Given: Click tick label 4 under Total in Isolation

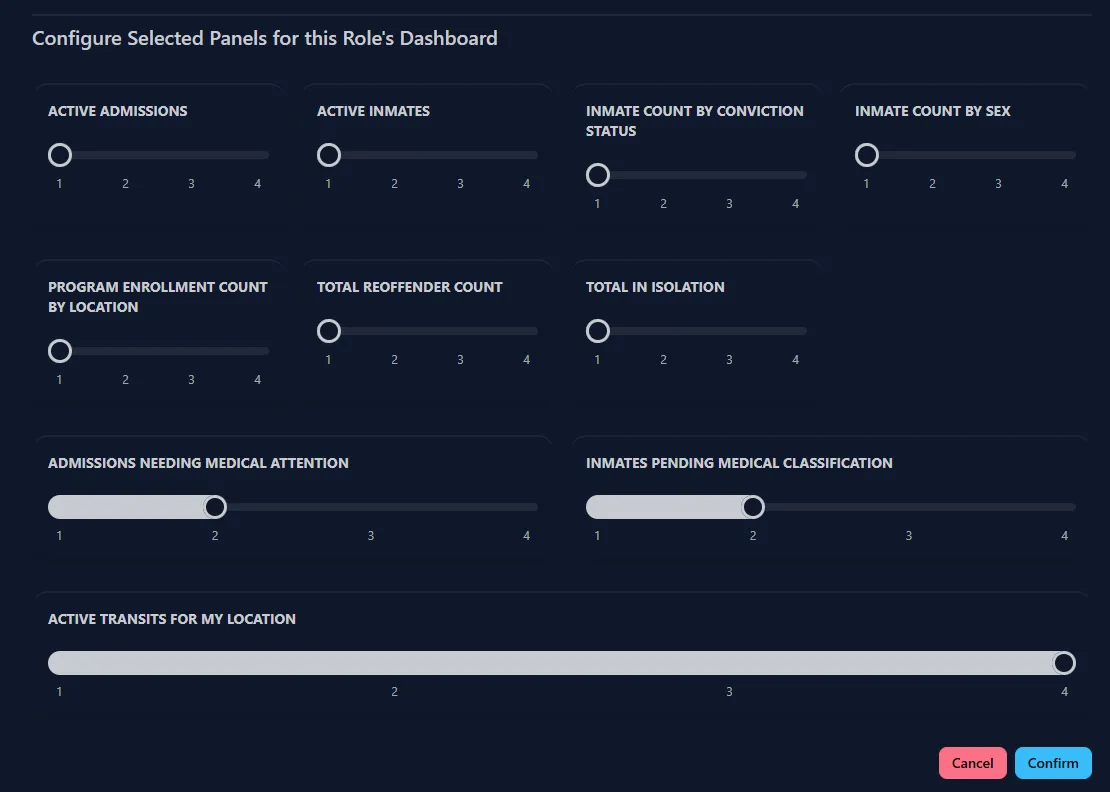Looking at the screenshot, I should click(x=796, y=360).
